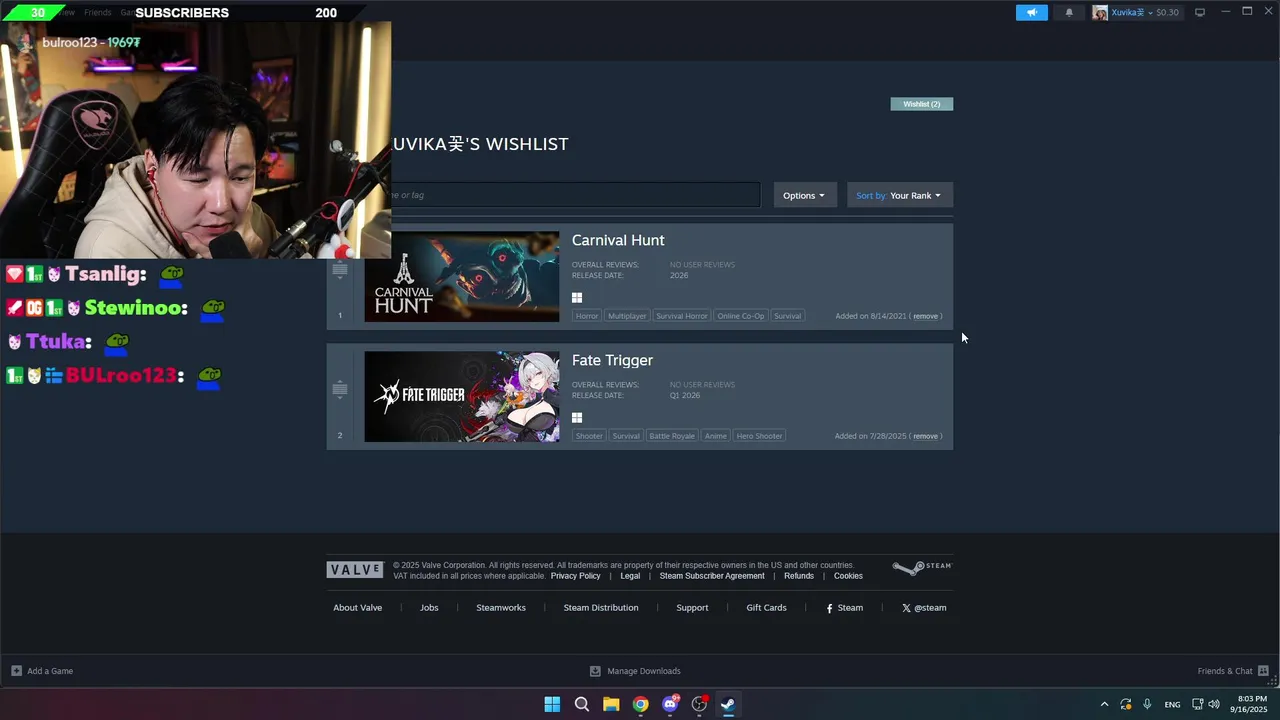Grab the Carnival Hunt reorder handle

[340, 270]
